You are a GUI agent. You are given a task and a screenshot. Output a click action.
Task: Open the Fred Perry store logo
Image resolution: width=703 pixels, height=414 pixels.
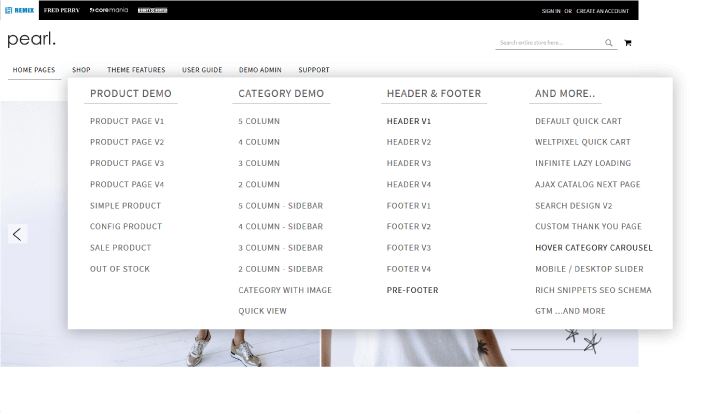62,10
